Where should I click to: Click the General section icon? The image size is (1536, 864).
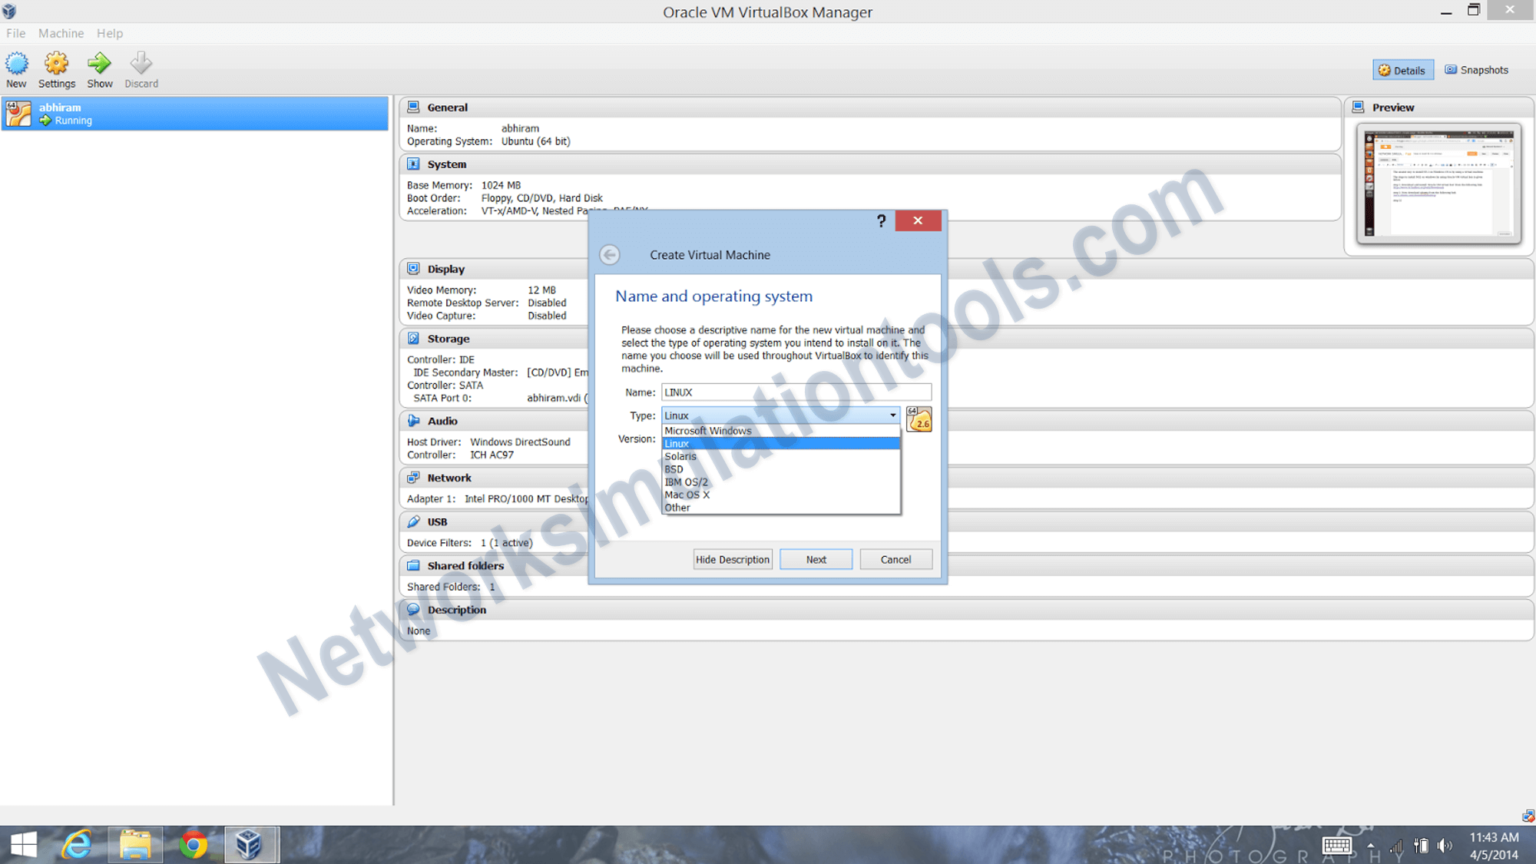pos(414,107)
